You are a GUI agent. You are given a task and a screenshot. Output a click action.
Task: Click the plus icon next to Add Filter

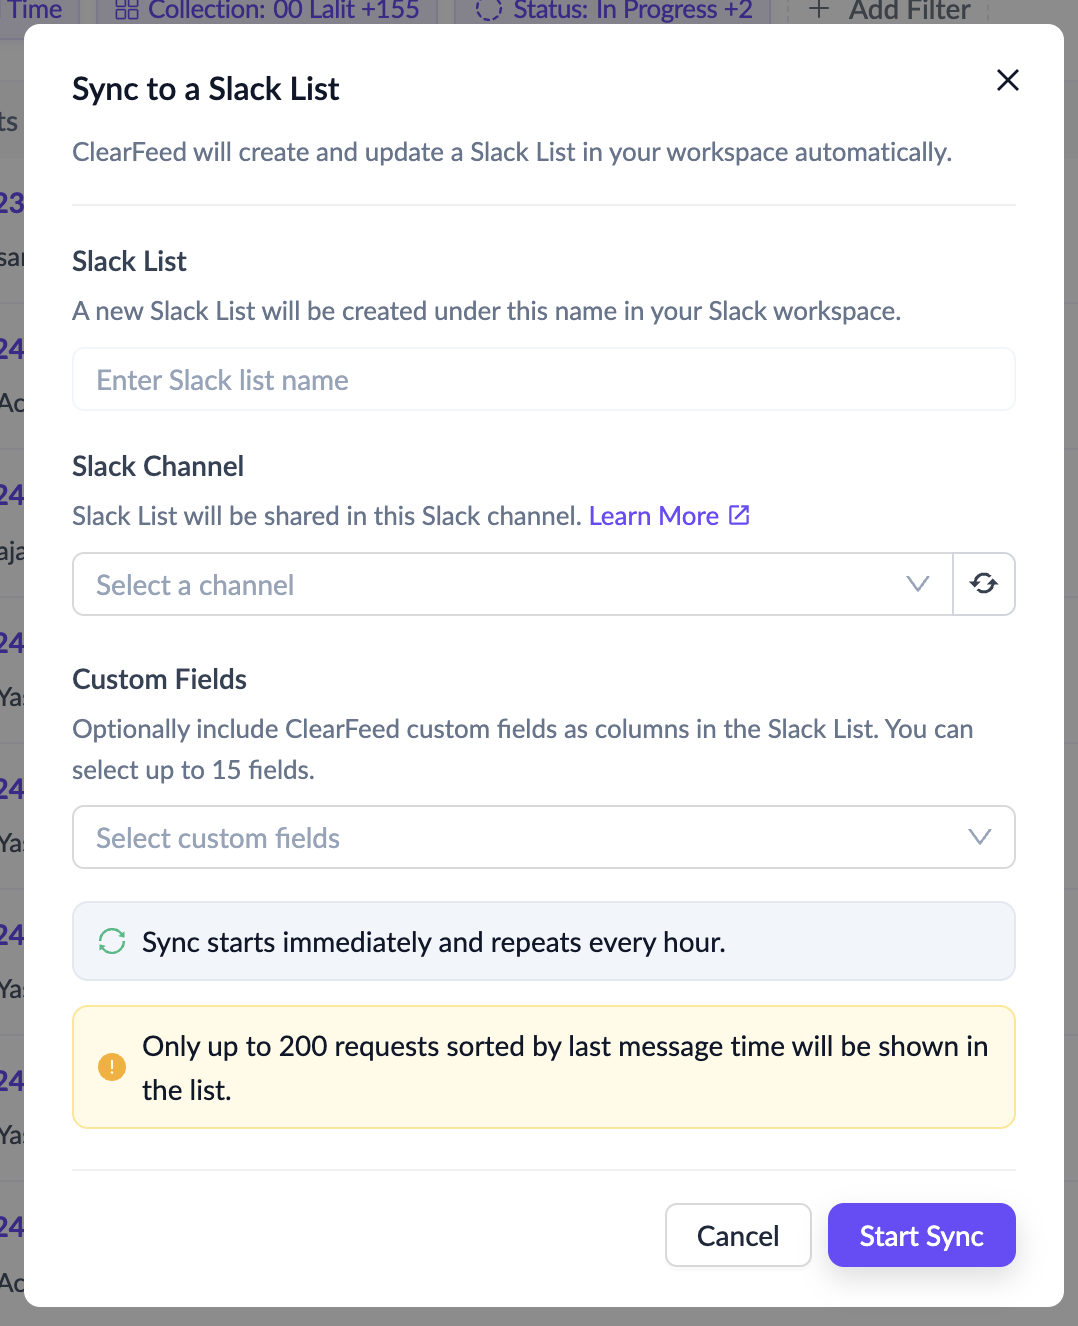tap(819, 10)
